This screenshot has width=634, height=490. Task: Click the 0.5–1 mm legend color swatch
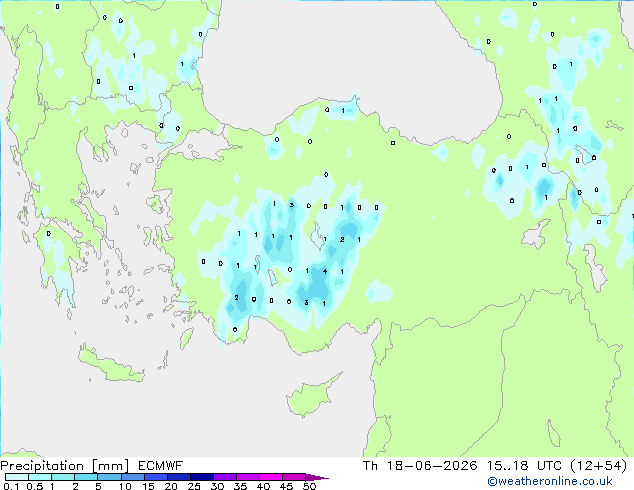40,477
